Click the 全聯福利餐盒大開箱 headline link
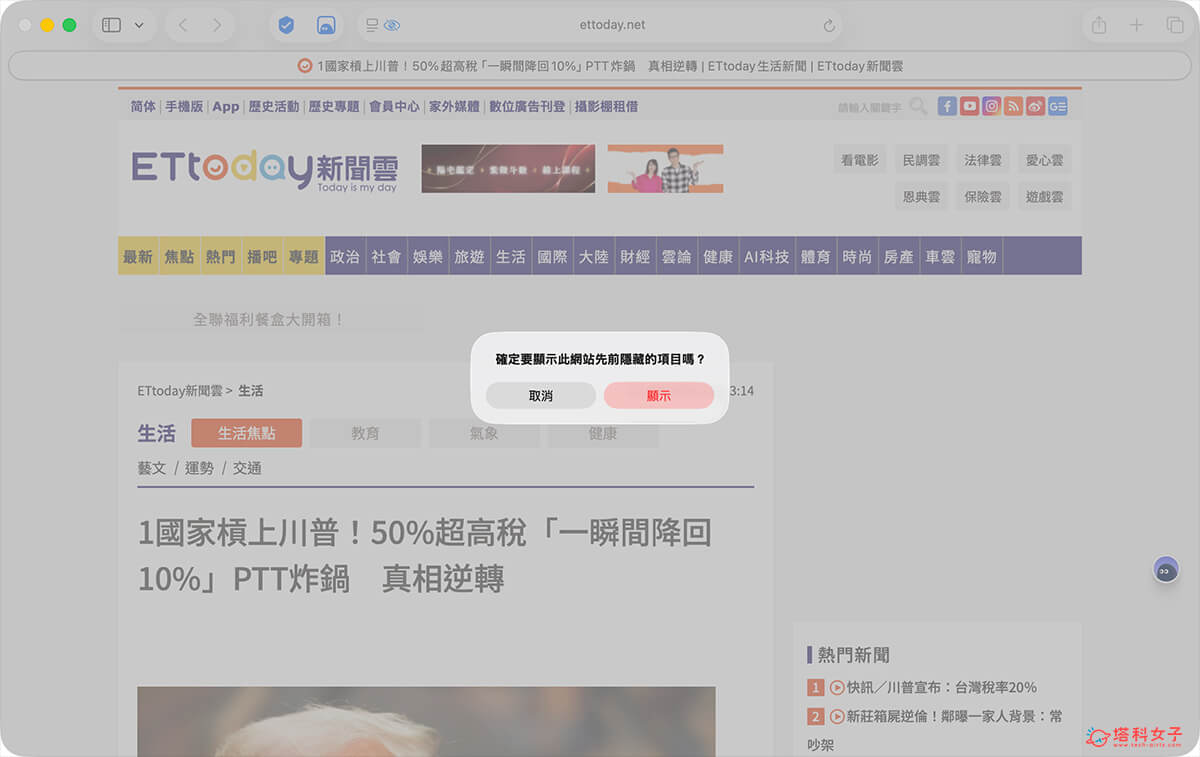 click(269, 320)
